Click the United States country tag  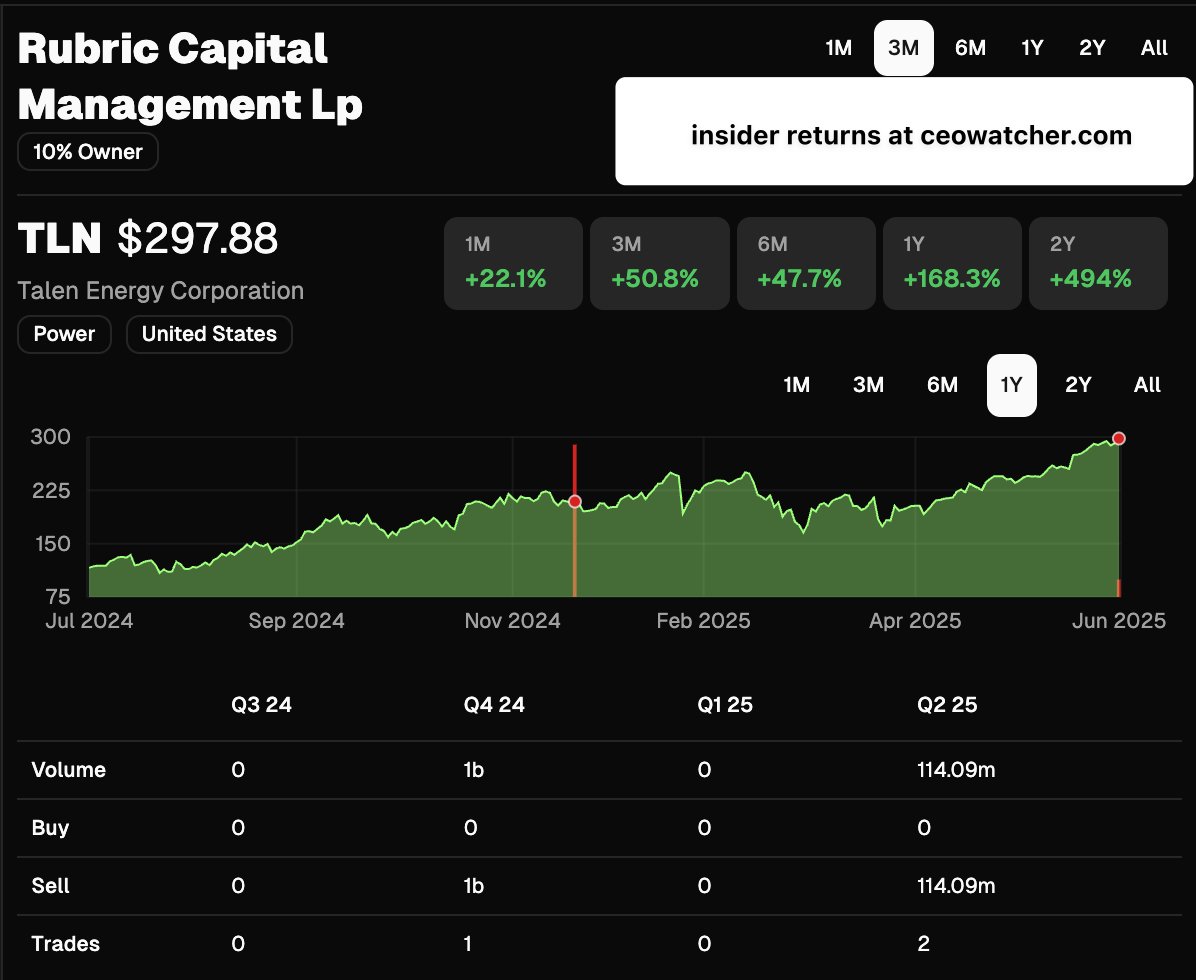point(209,334)
